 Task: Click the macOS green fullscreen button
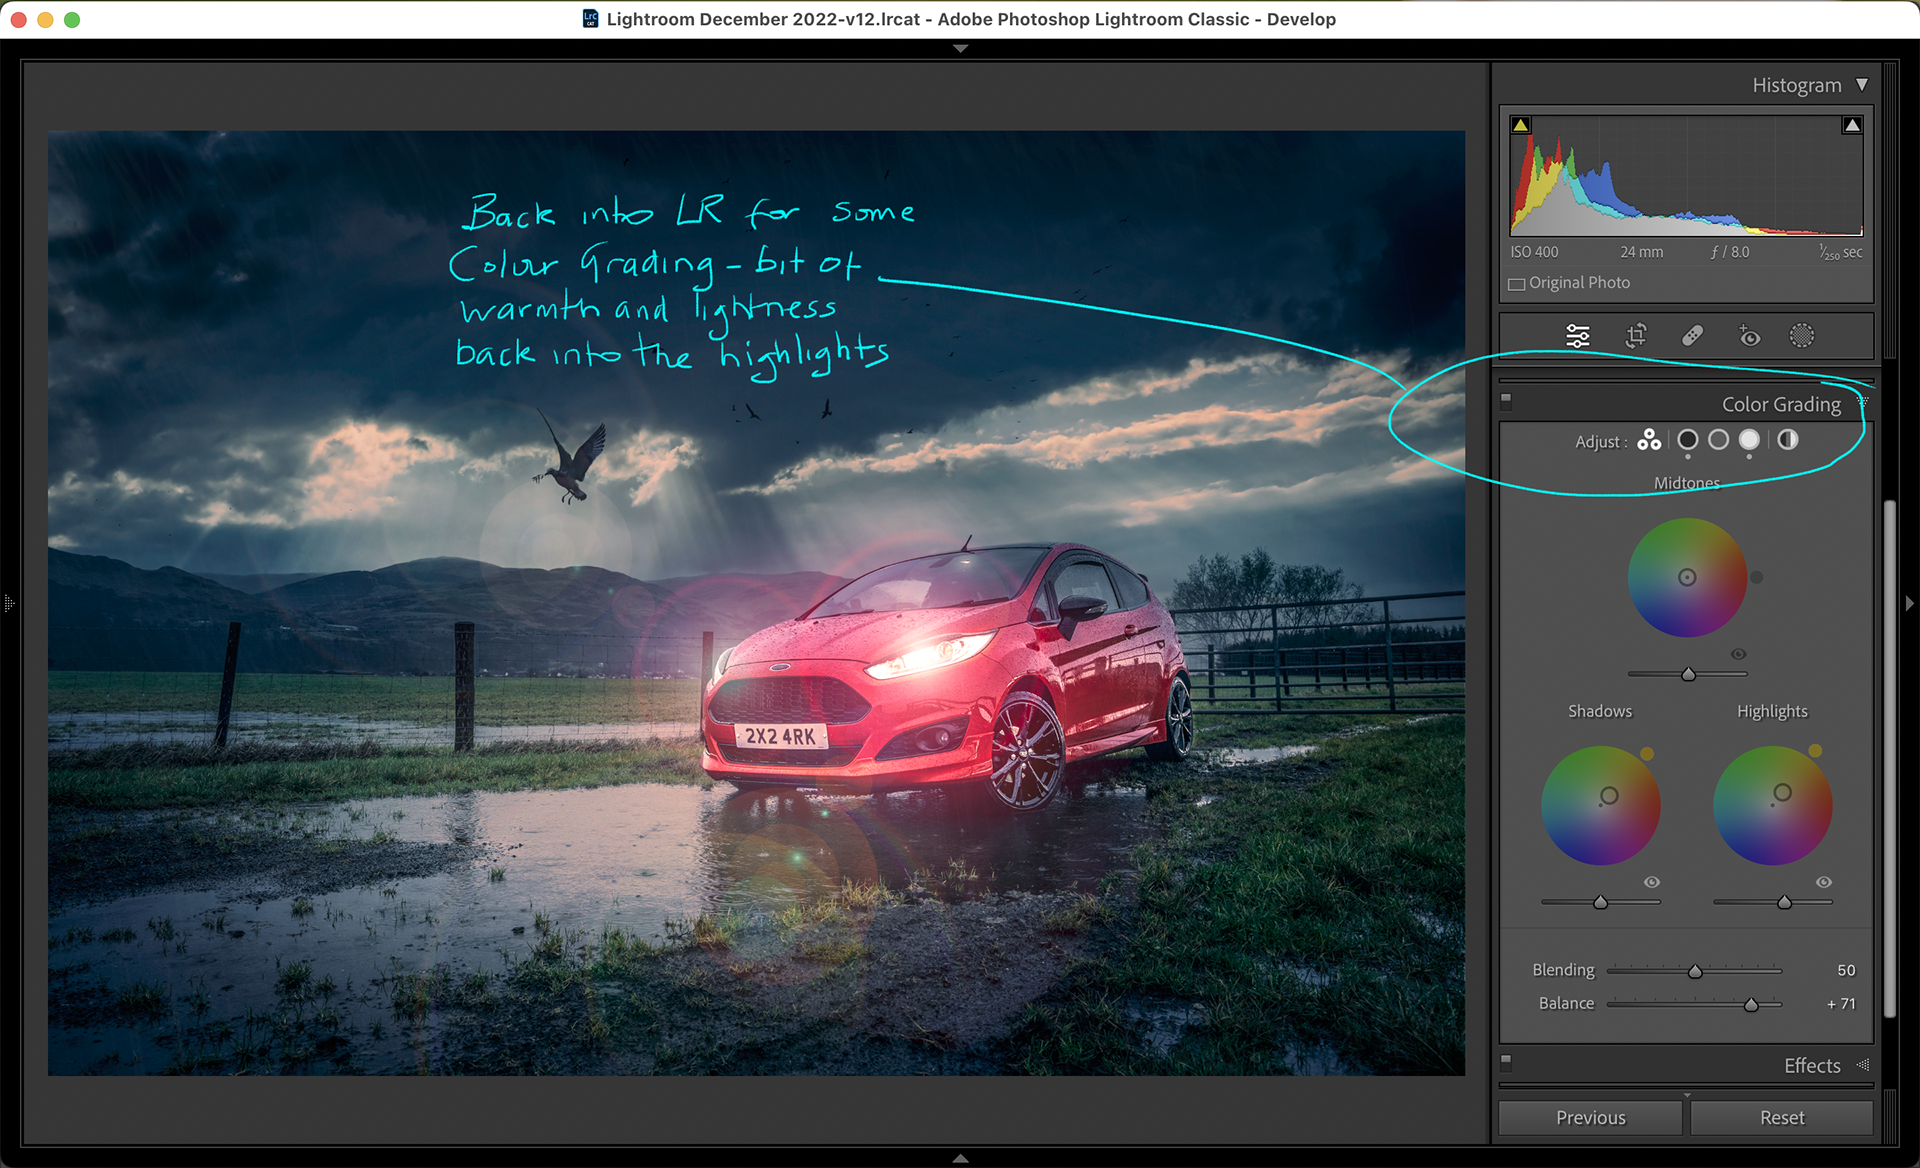[72, 19]
